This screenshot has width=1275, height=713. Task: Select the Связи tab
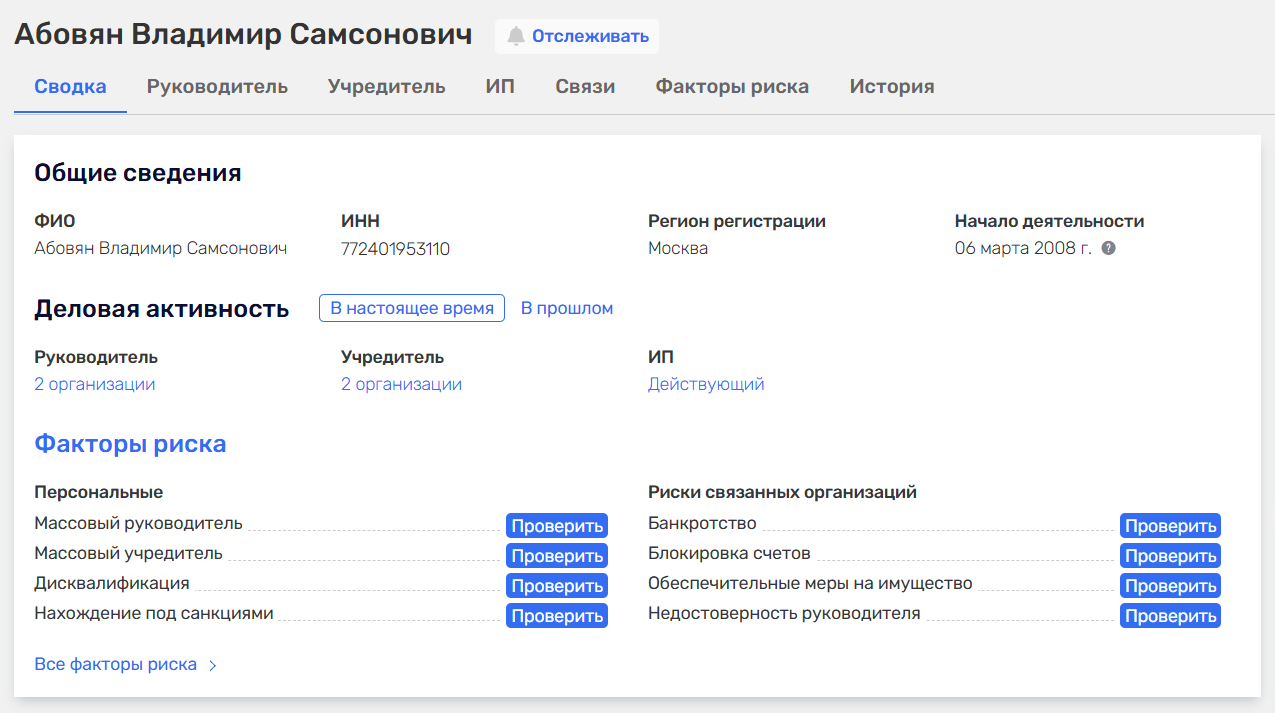pyautogui.click(x=584, y=86)
